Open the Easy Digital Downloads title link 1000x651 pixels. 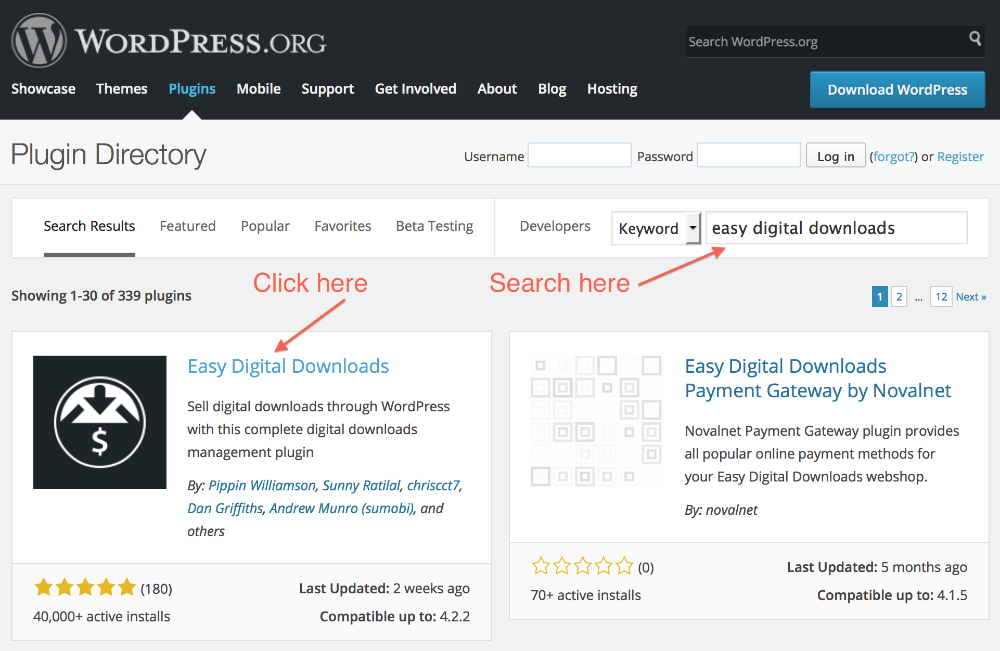[288, 366]
